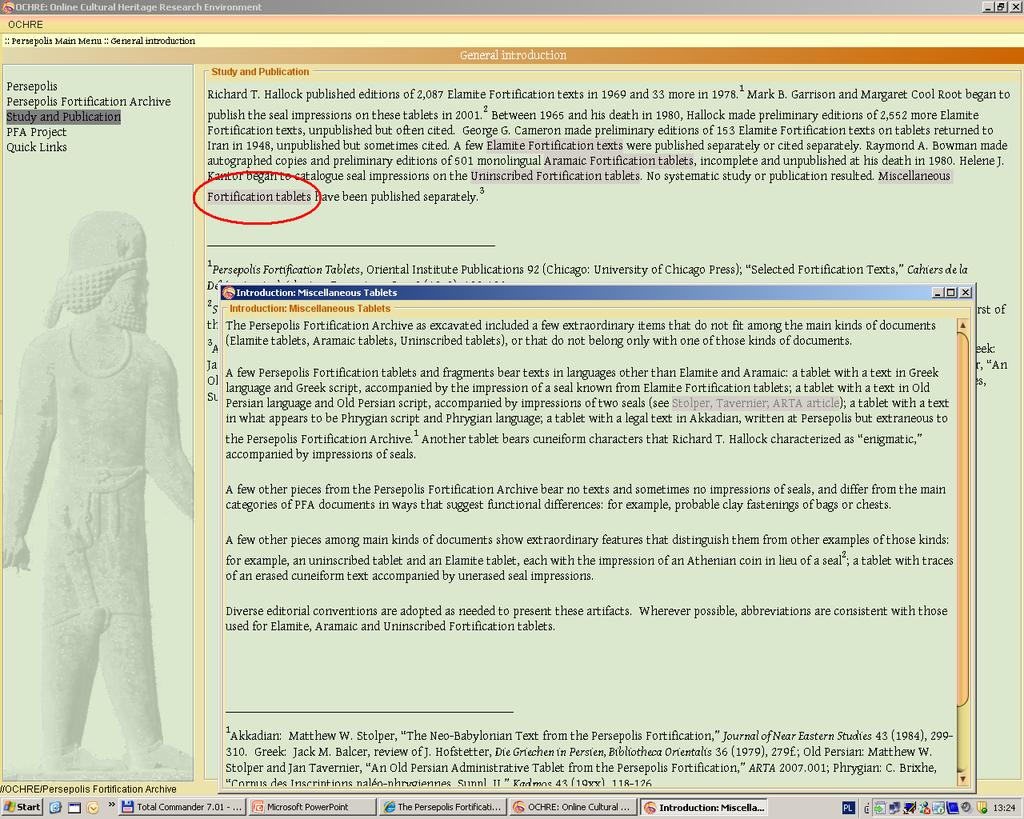Click the Introduction: Miscellaneous Tablets window icon
The image size is (1024, 819).
pyautogui.click(x=229, y=293)
